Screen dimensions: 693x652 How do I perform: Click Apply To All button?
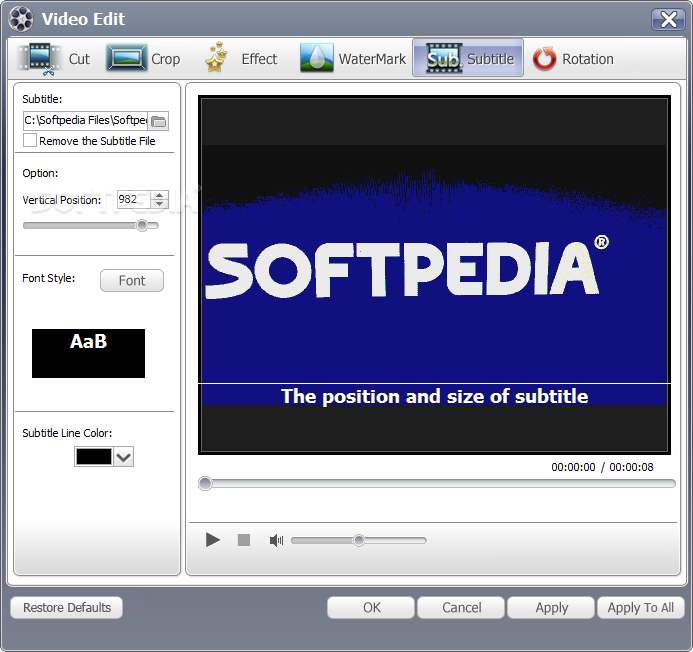[x=640, y=608]
